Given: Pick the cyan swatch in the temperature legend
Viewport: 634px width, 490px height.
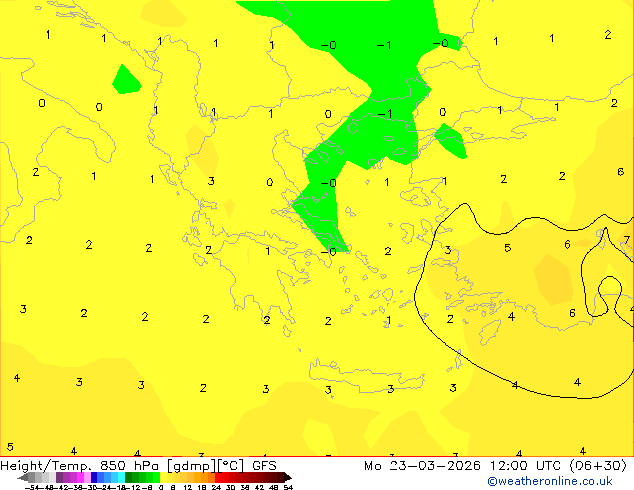Looking at the screenshot, I should 122,477.
